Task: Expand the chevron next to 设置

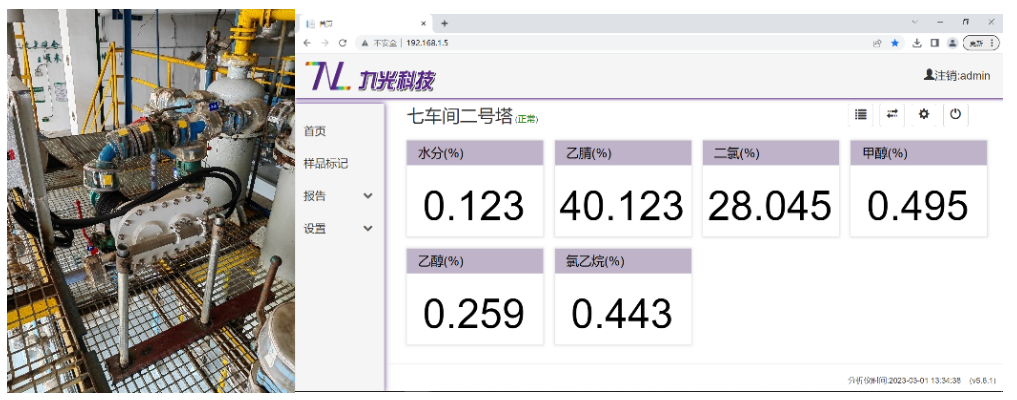Action: [368, 228]
